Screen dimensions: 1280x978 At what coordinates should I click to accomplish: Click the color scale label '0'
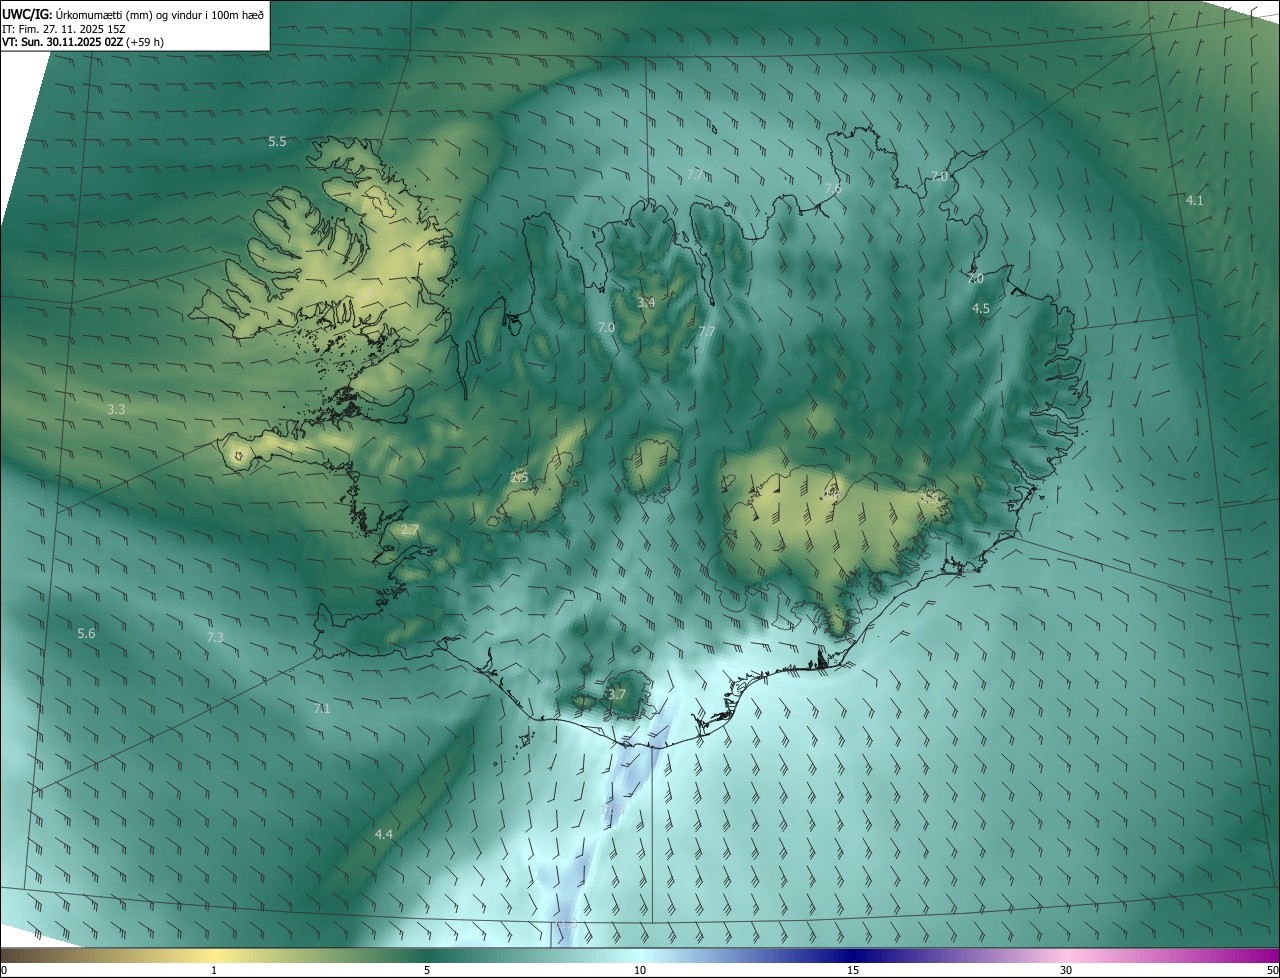pos(4,970)
